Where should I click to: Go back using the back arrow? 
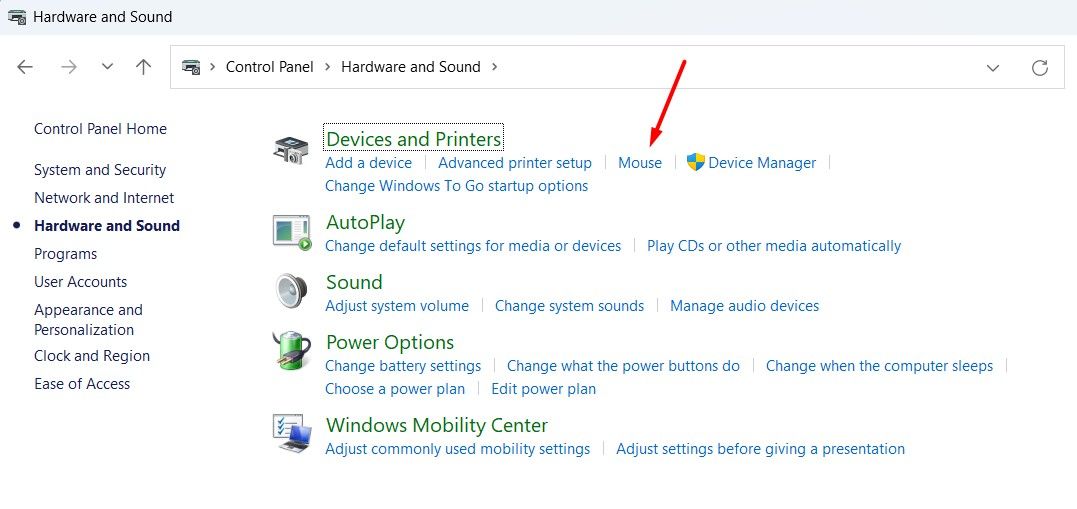coord(26,67)
